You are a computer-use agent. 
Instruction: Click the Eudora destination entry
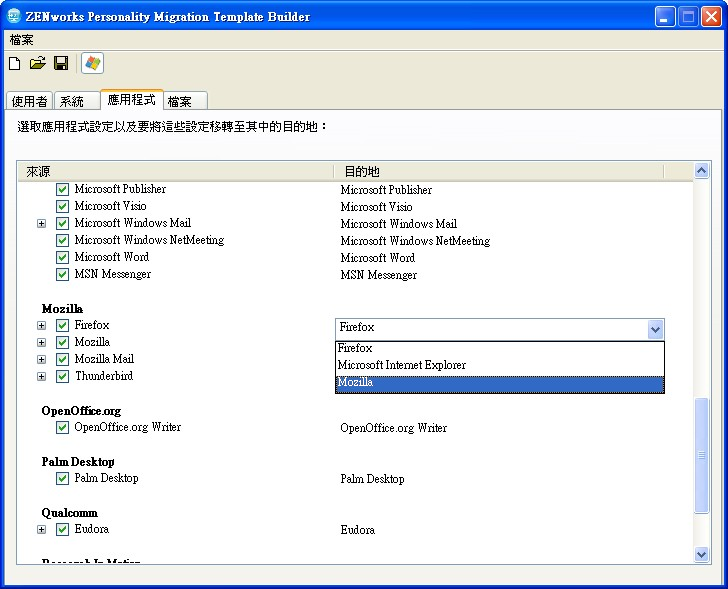[358, 530]
